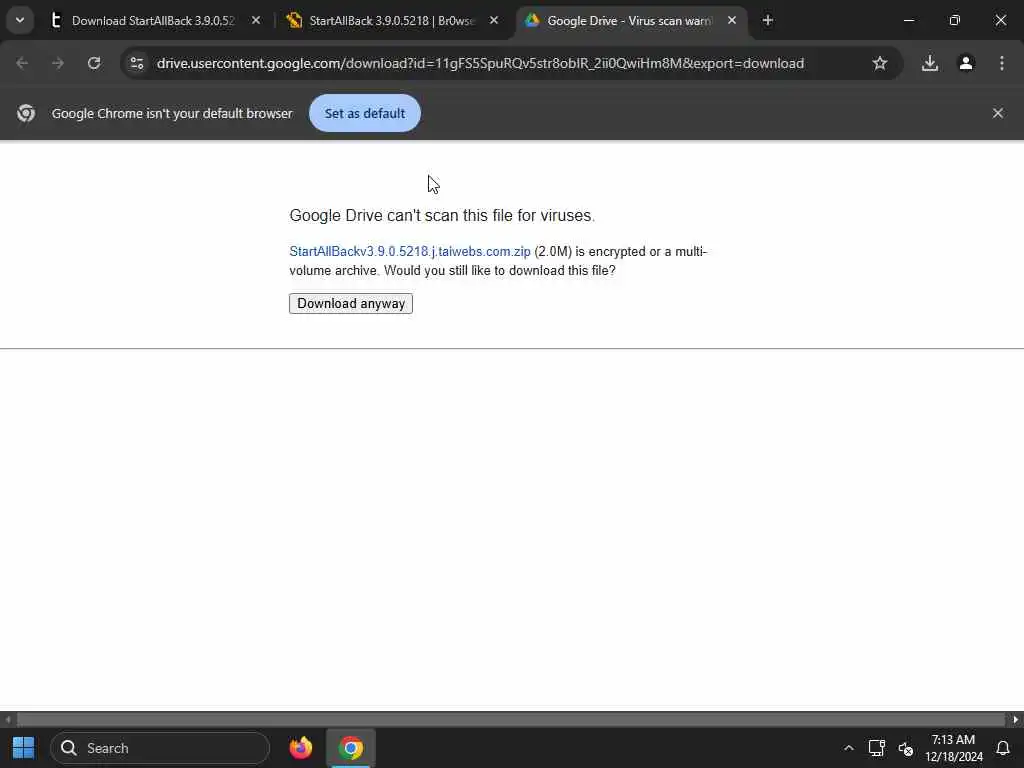Screen dimensions: 1024x768
Task: Open StartAllBackv3.9.0.5218.j.taiwebs.com.zip link
Action: [x=409, y=251]
